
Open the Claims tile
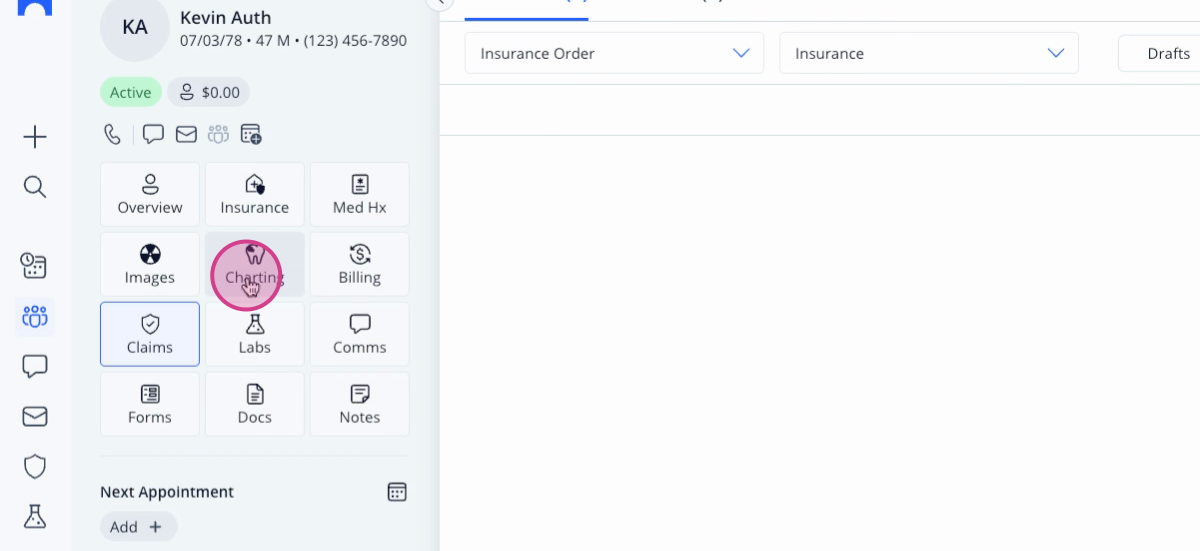coord(150,335)
